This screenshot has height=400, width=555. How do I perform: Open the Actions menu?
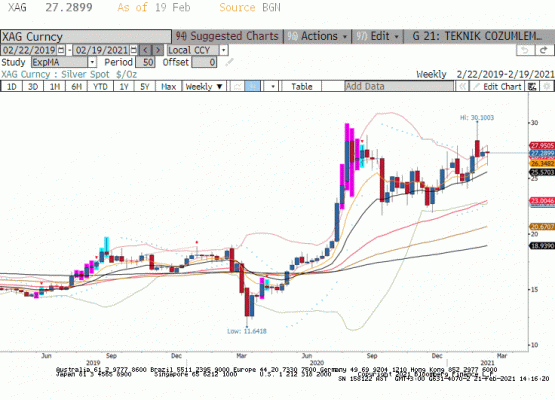(x=317, y=36)
